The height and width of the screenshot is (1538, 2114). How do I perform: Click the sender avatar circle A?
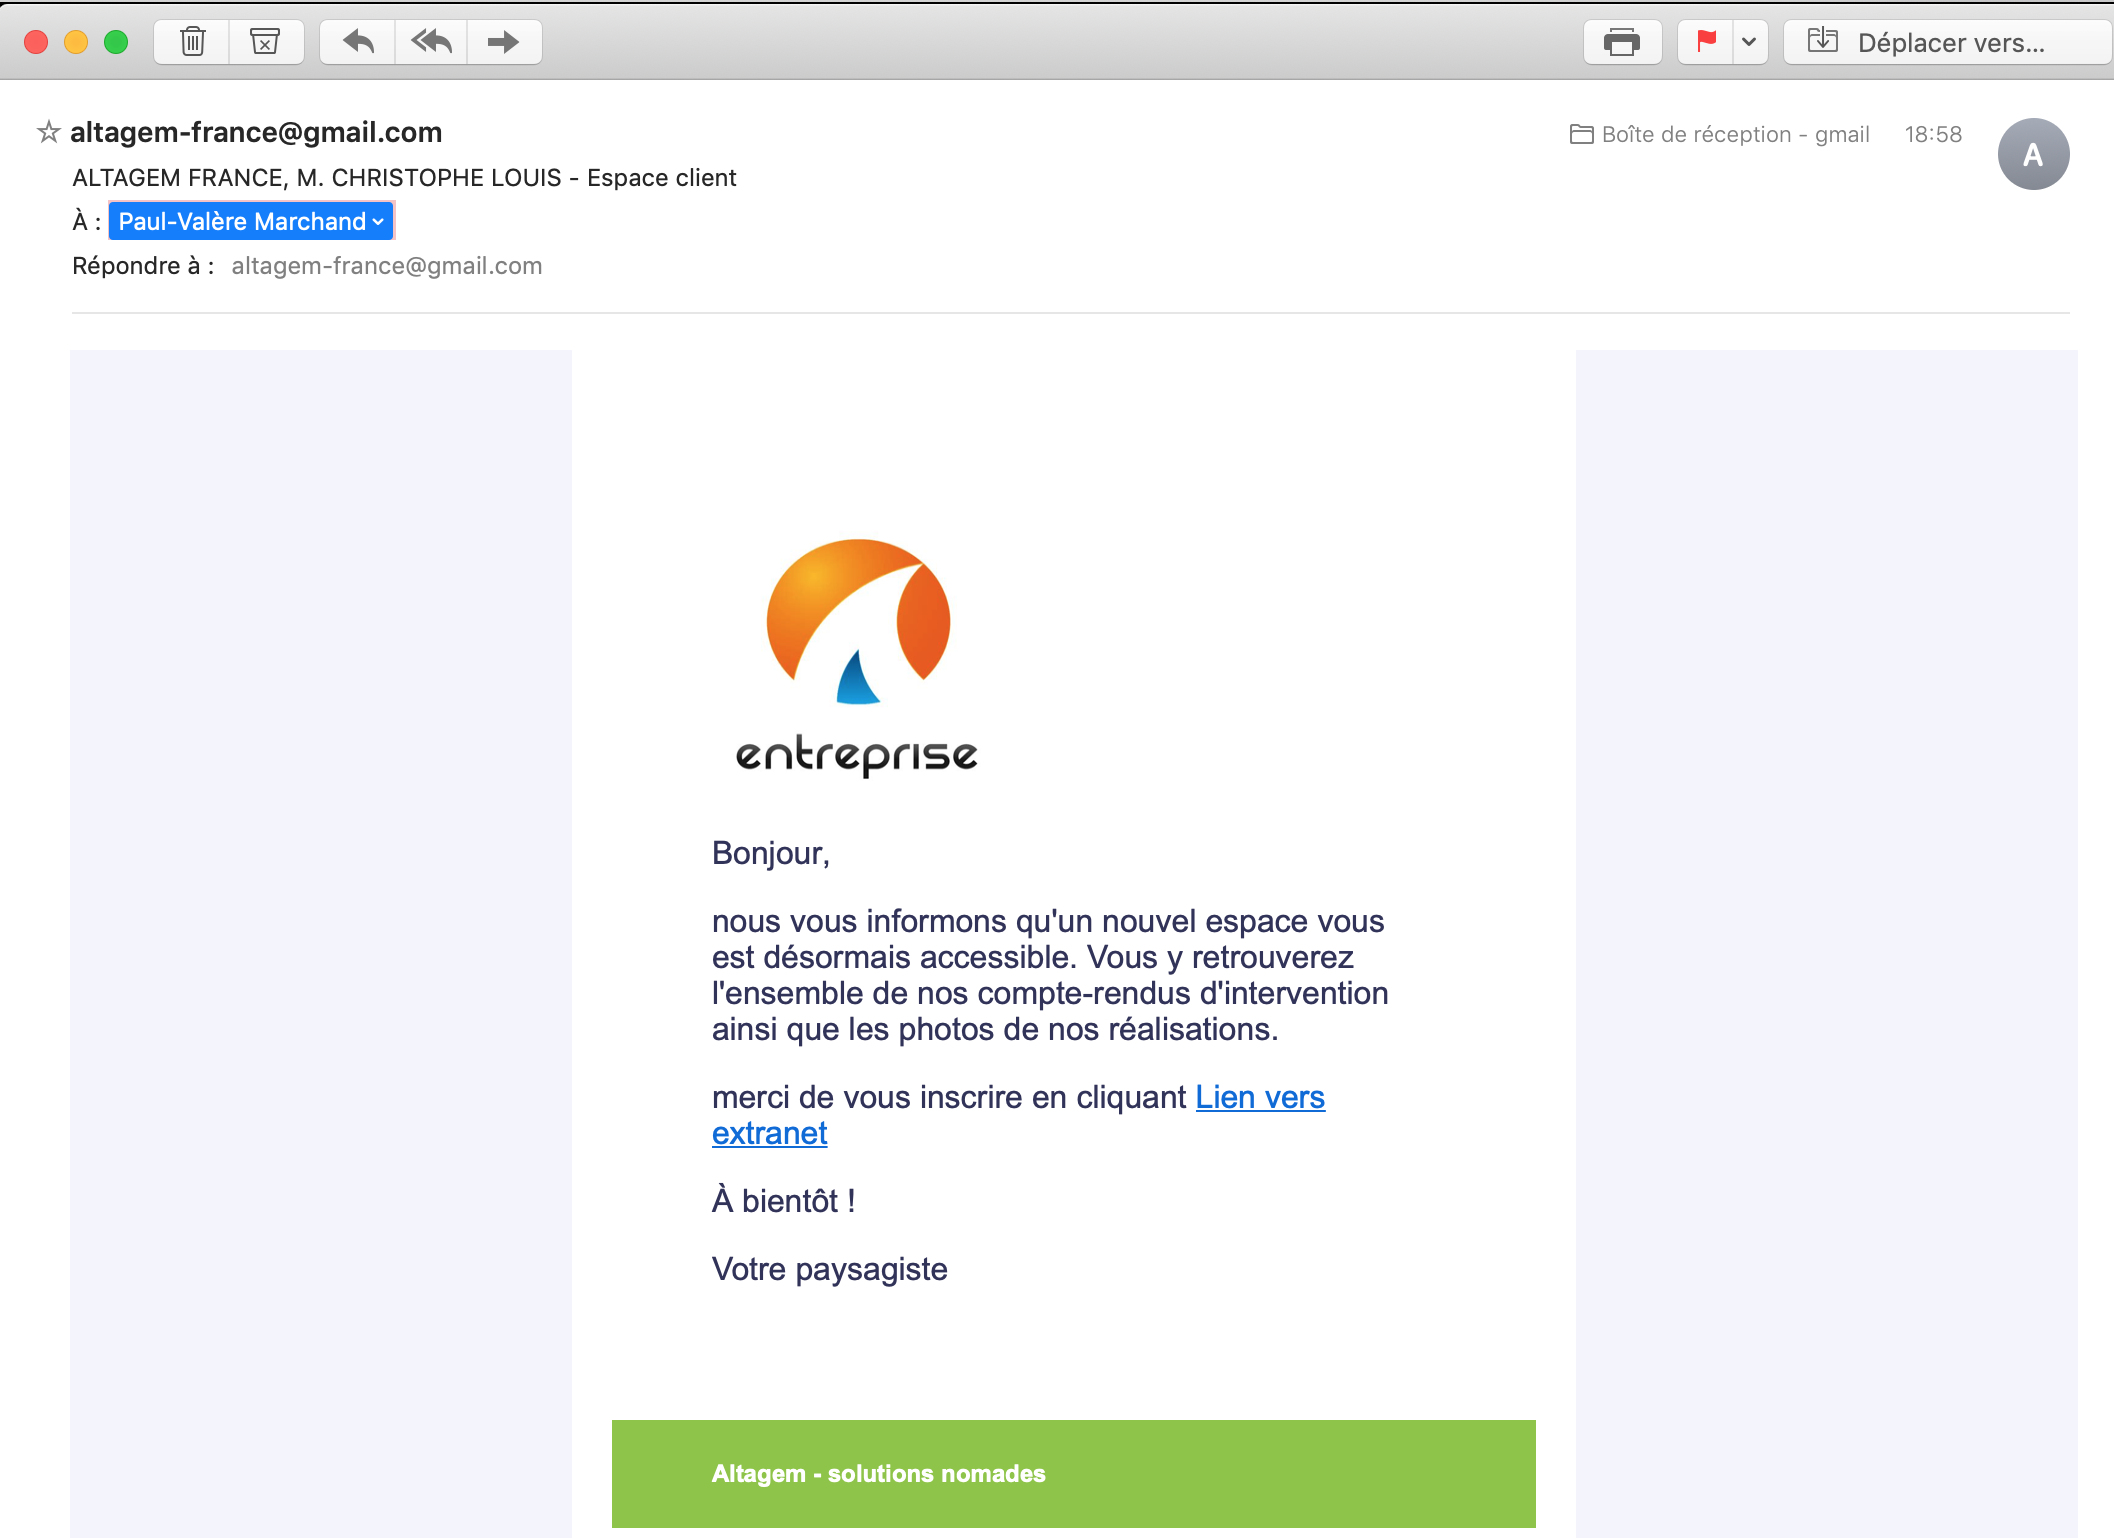click(x=2032, y=154)
